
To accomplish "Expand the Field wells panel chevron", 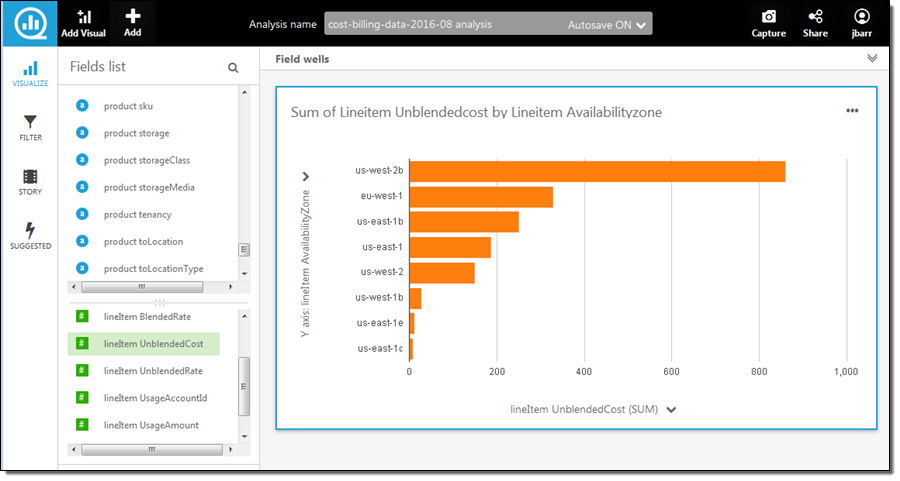I will 872,59.
